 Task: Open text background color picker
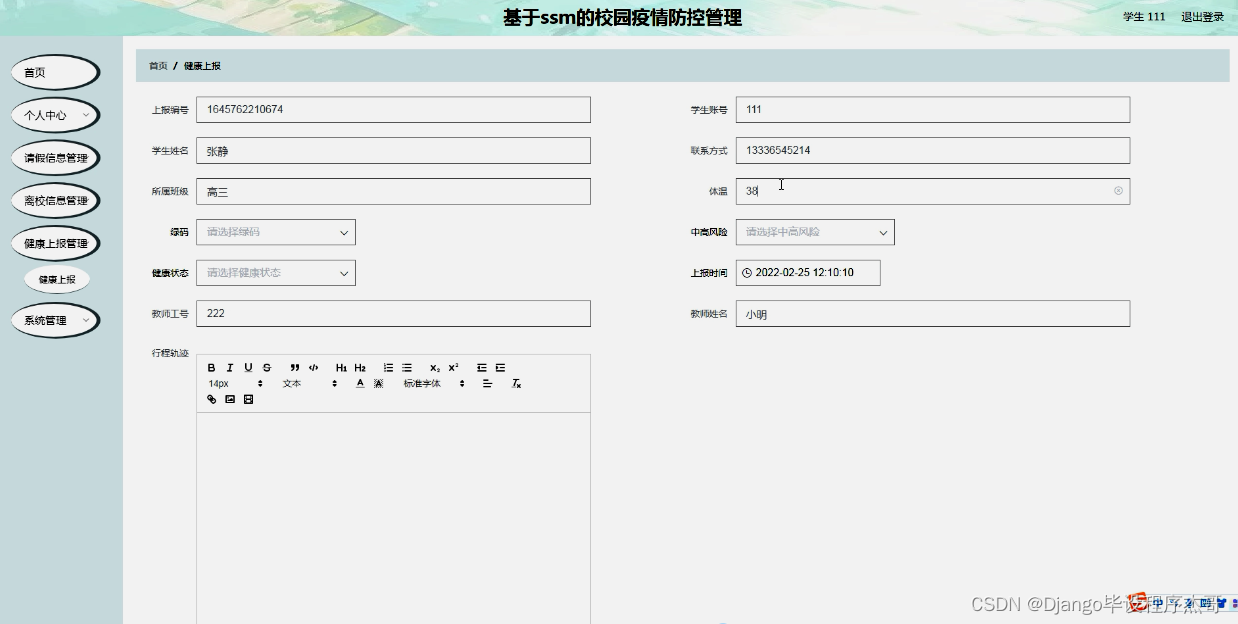379,384
